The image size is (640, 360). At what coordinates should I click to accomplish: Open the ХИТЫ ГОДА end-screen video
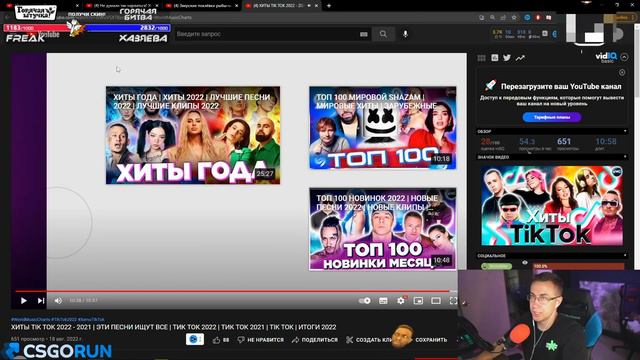pos(193,135)
